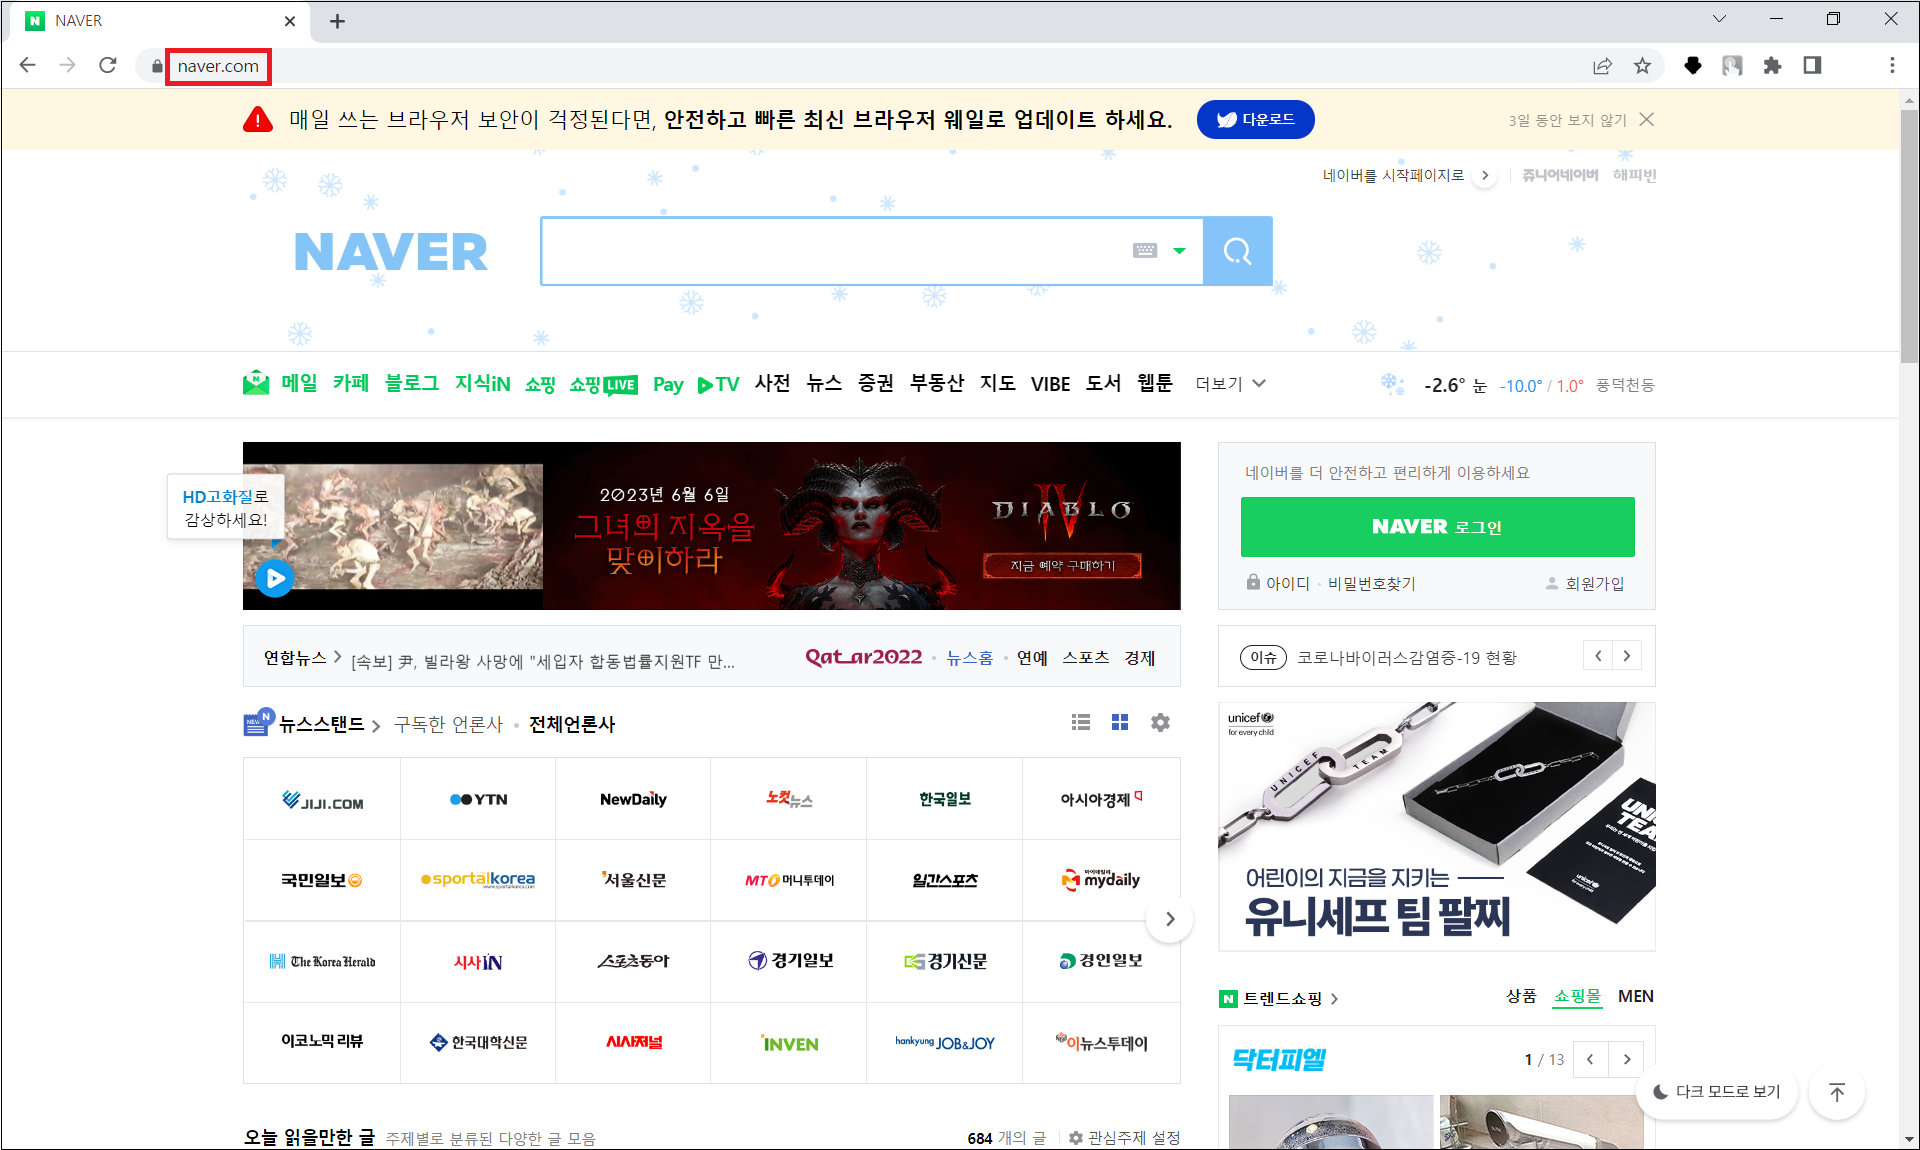Open Chrome side panel toggle
The height and width of the screenshot is (1150, 1920).
point(1812,66)
